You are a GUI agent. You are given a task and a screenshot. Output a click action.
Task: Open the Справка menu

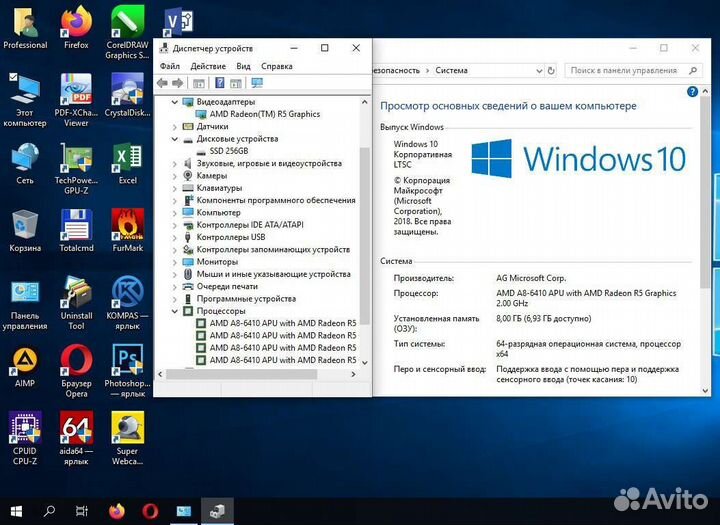click(277, 66)
